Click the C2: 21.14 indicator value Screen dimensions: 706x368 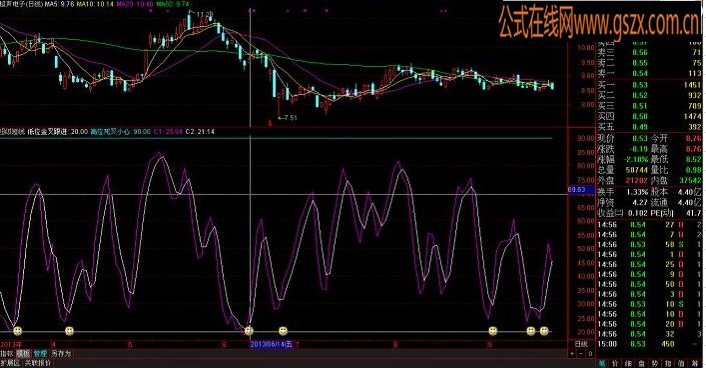200,132
